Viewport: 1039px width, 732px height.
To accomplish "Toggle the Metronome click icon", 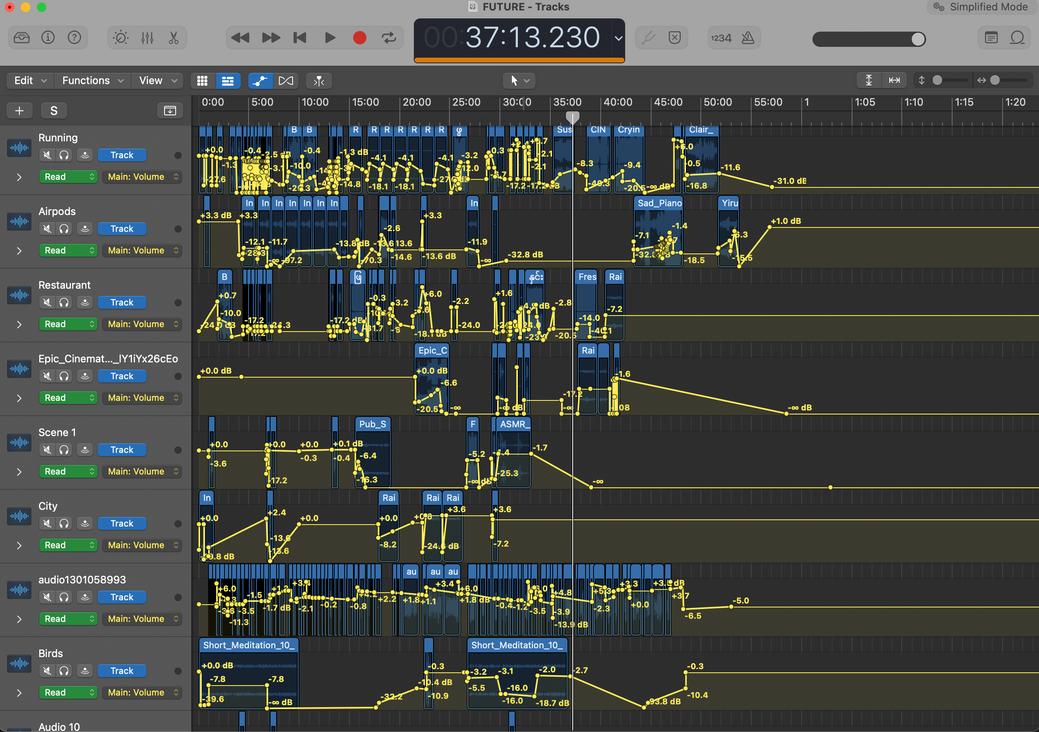I will [748, 38].
